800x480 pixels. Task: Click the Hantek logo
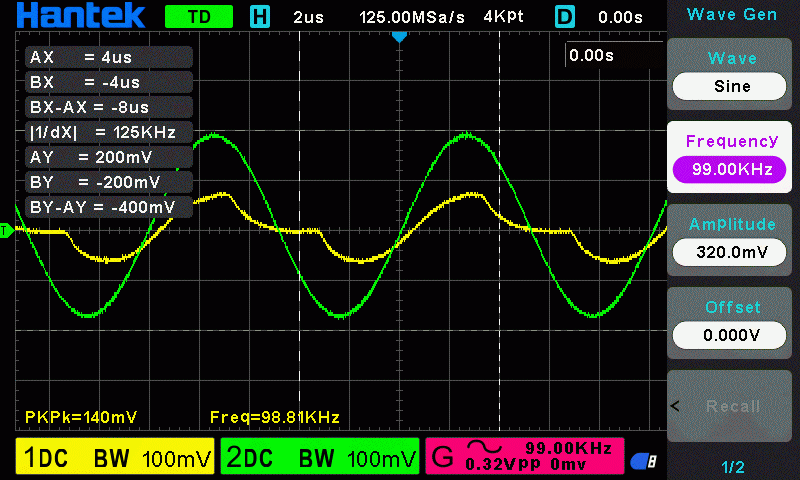click(81, 16)
